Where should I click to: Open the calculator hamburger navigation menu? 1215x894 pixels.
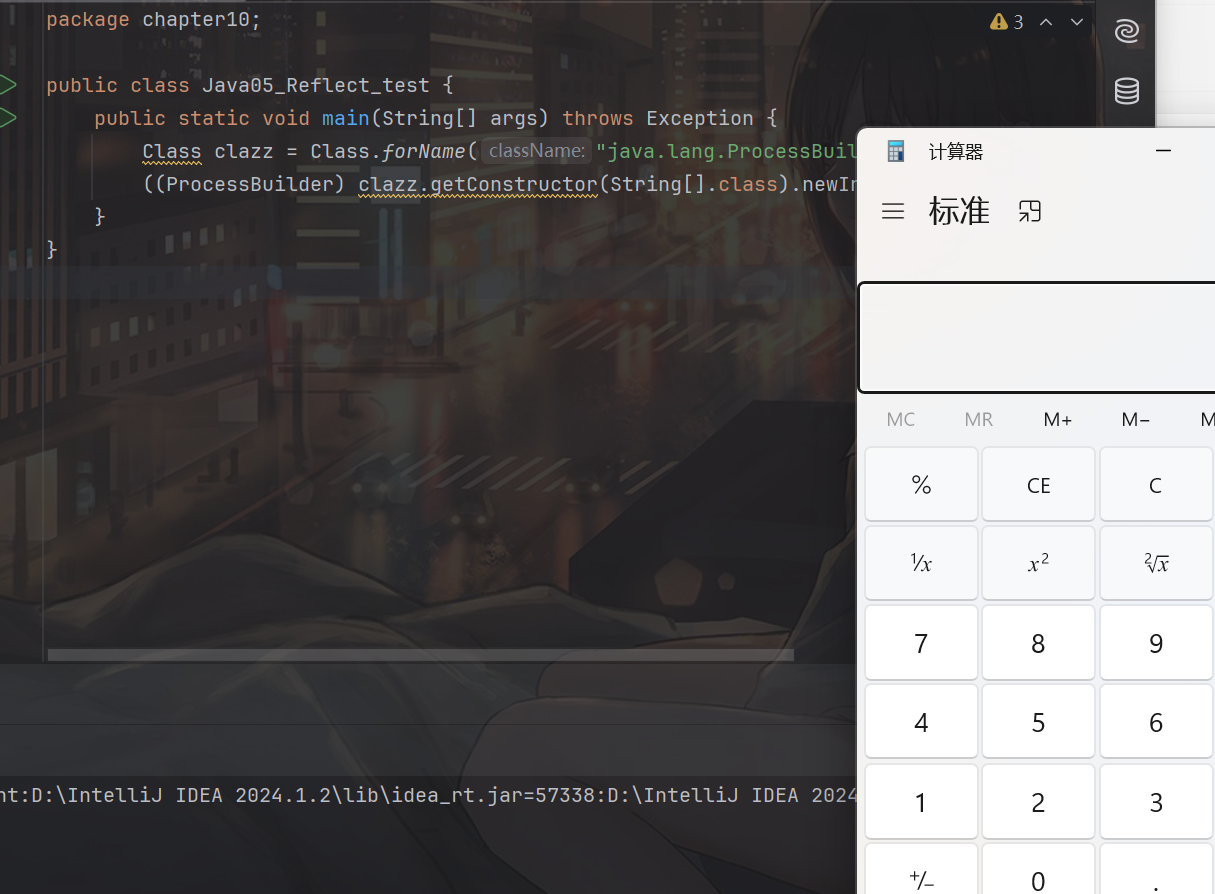pyautogui.click(x=893, y=211)
